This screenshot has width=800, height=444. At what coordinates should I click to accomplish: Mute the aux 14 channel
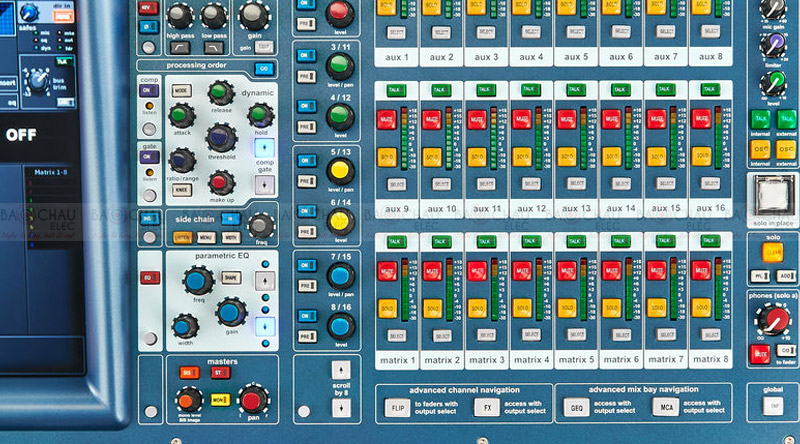point(611,119)
